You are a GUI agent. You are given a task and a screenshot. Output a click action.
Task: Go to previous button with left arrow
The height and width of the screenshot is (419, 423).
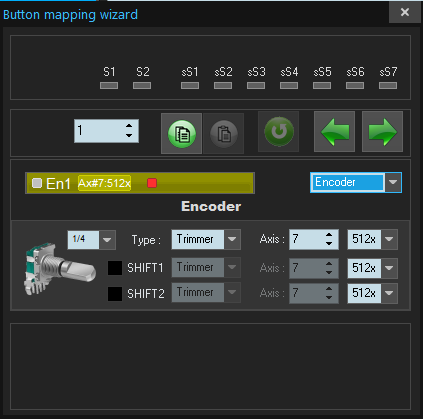334,132
